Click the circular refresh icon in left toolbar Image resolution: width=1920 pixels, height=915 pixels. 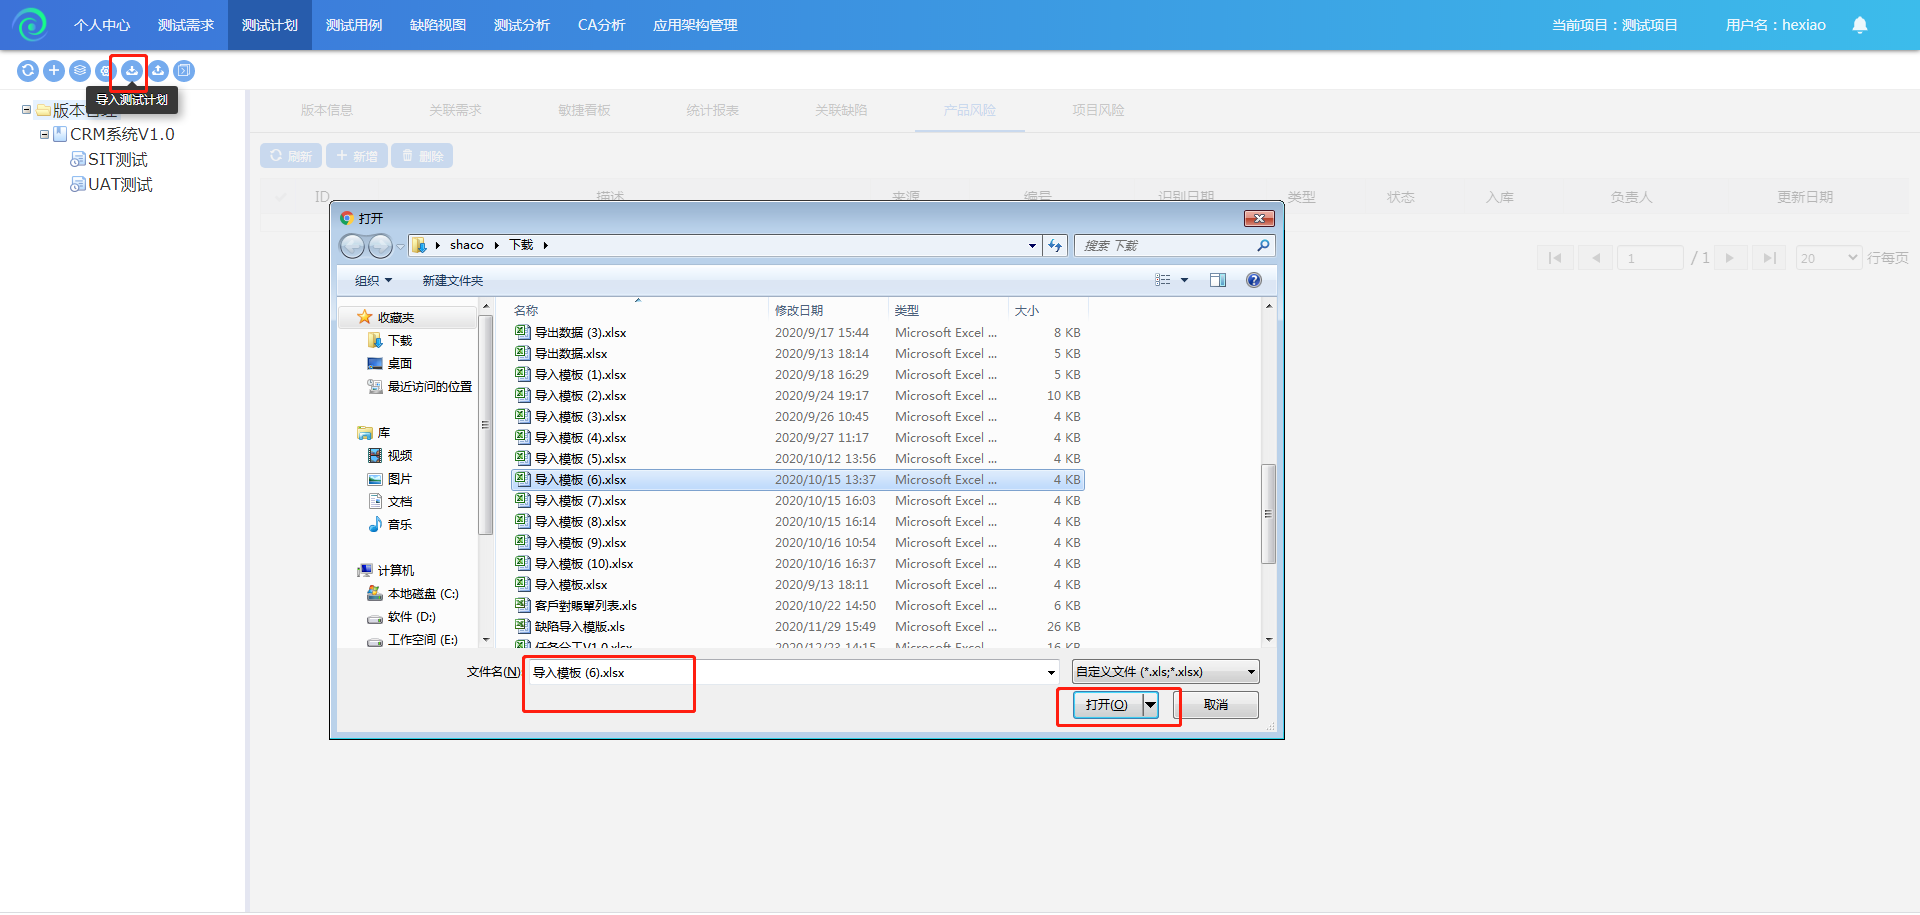[x=28, y=71]
